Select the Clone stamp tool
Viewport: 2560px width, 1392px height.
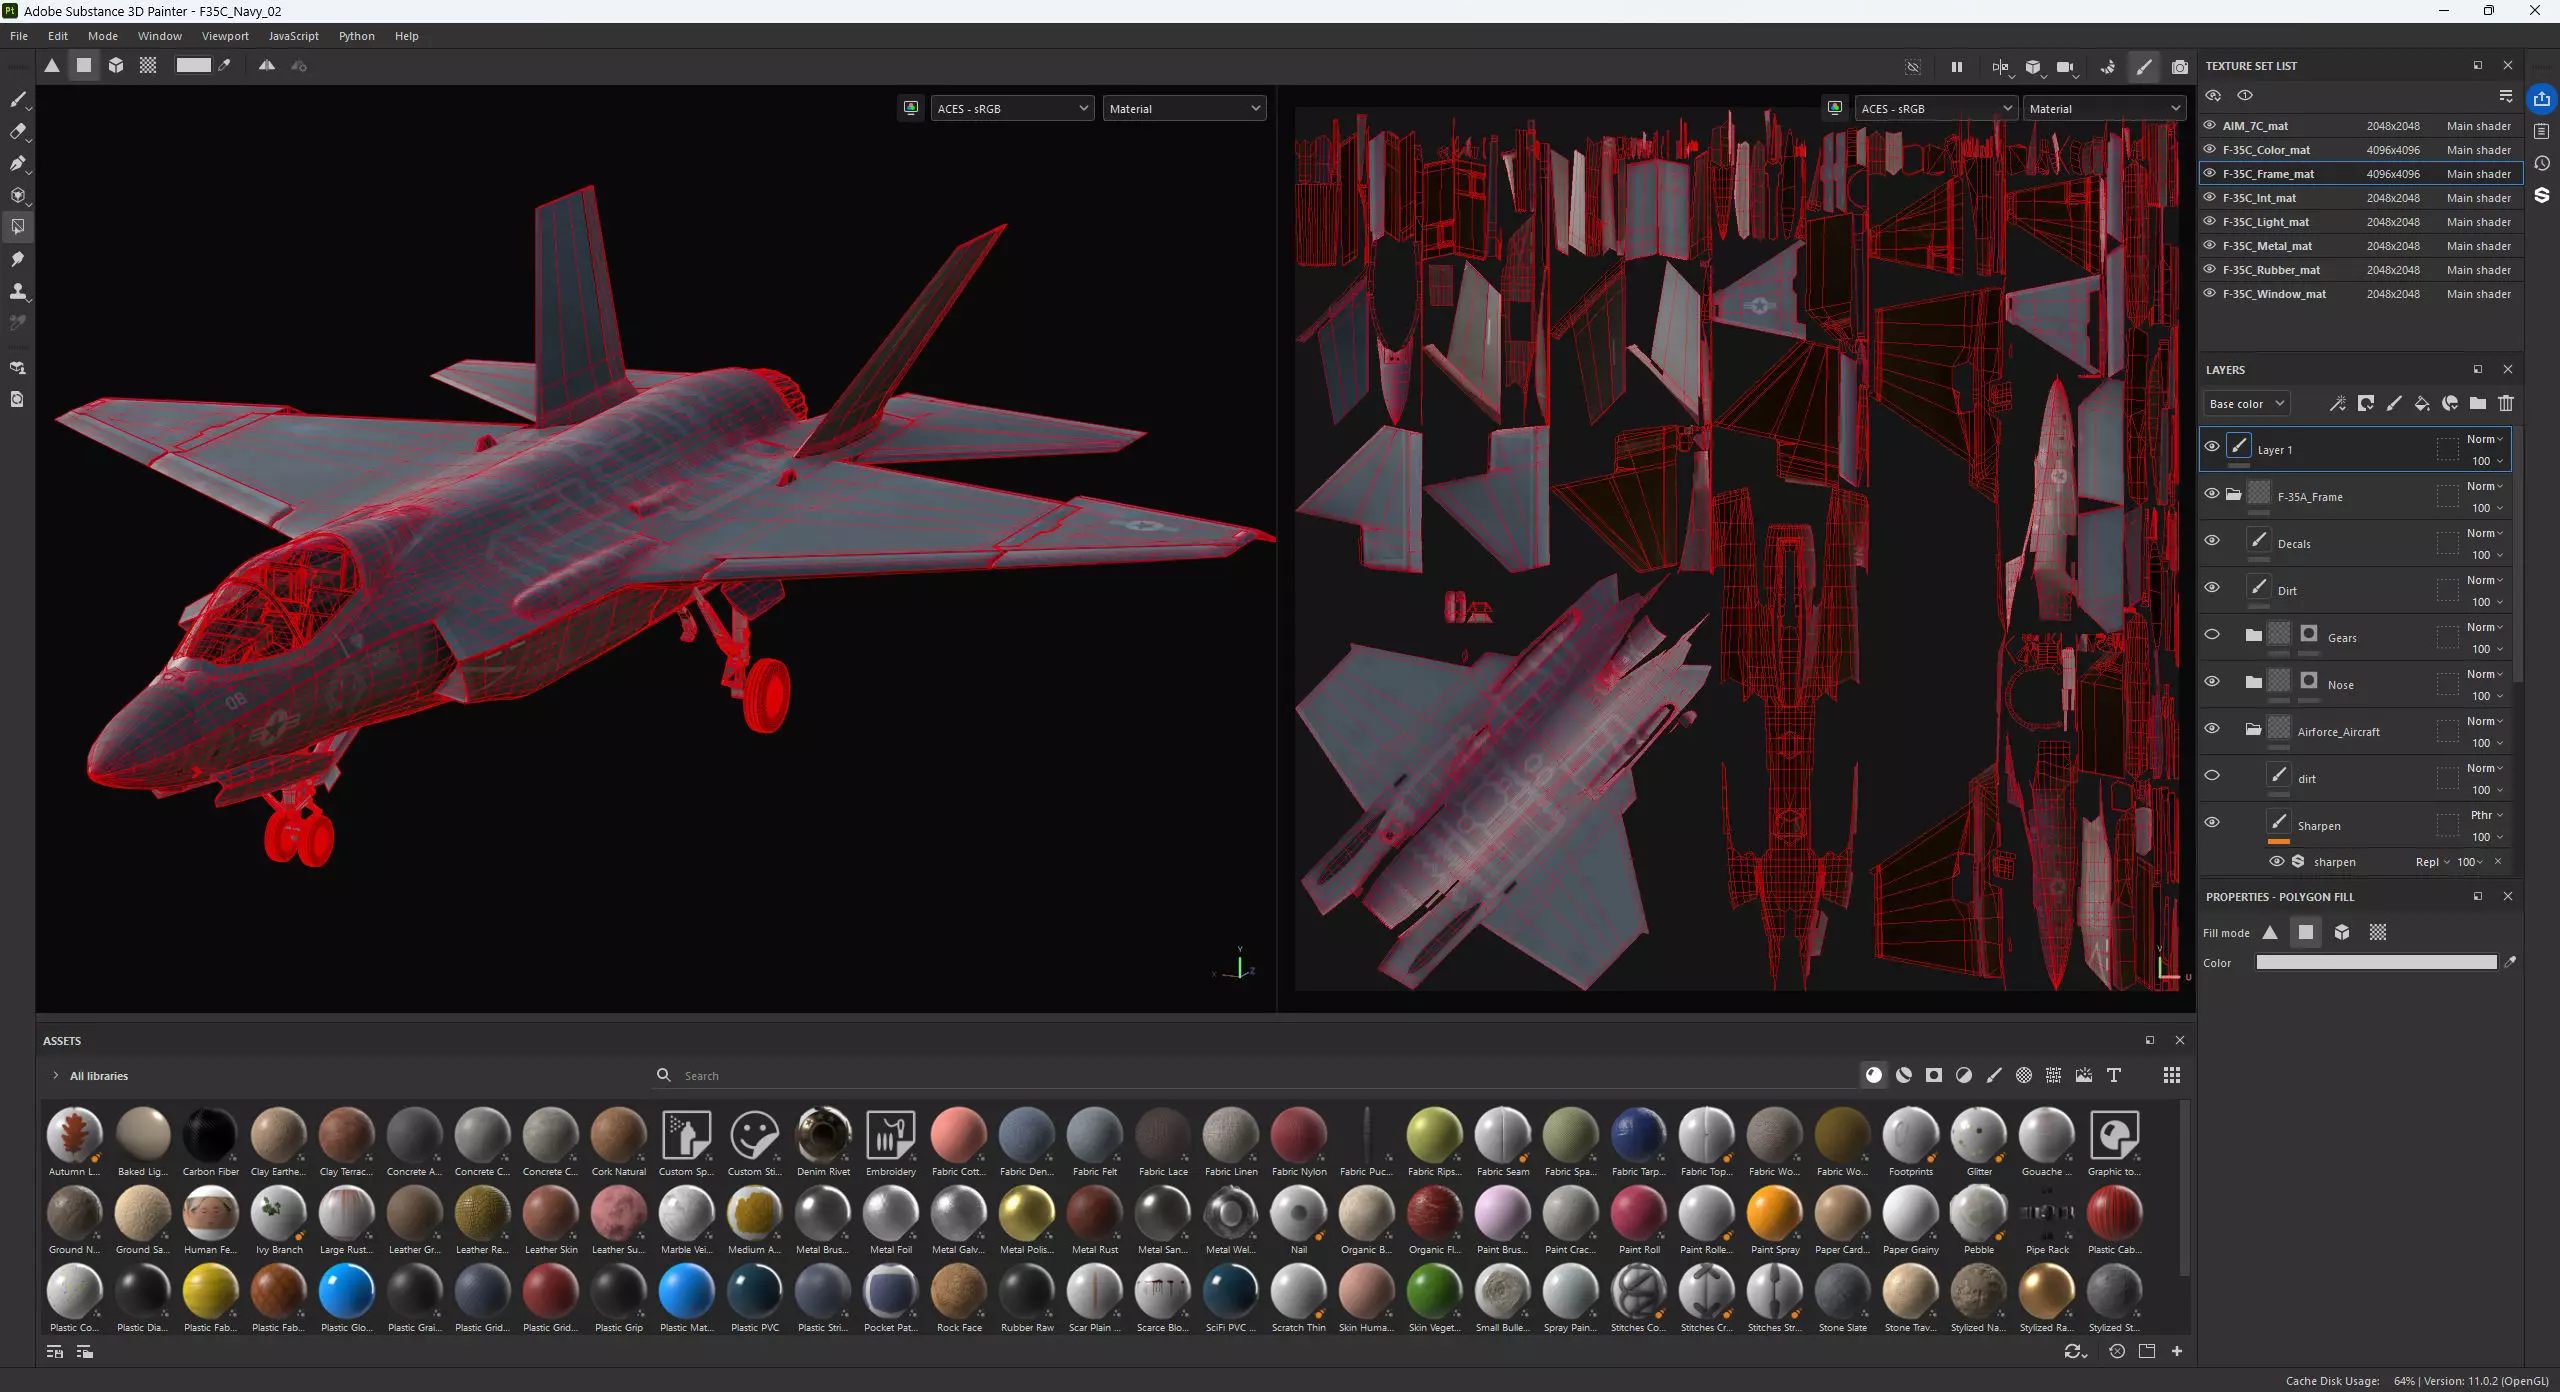[x=18, y=292]
